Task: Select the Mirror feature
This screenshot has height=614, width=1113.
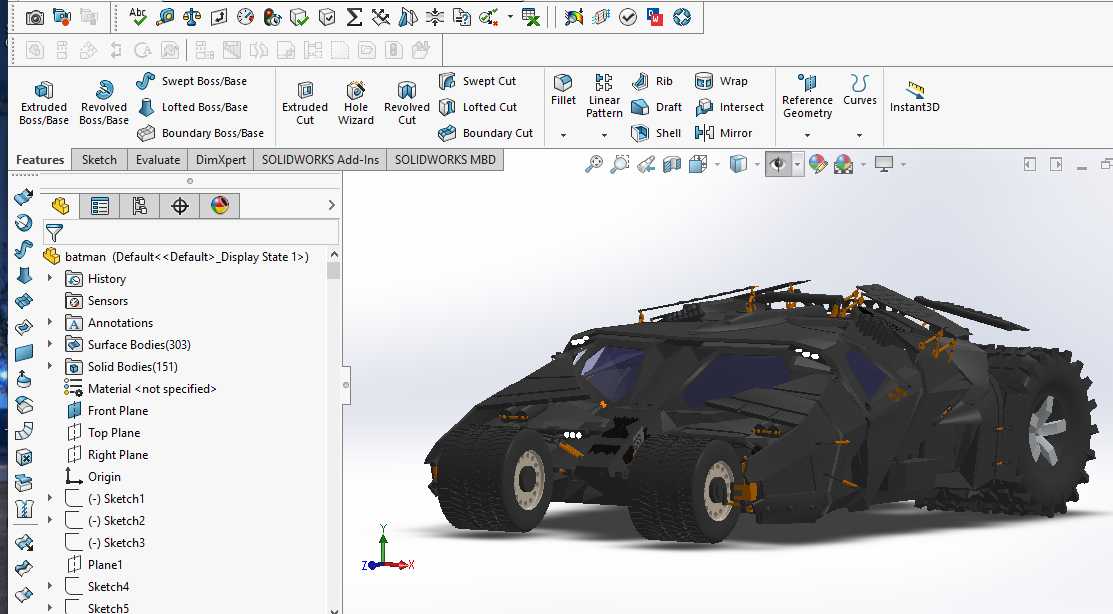Action: tap(723, 133)
